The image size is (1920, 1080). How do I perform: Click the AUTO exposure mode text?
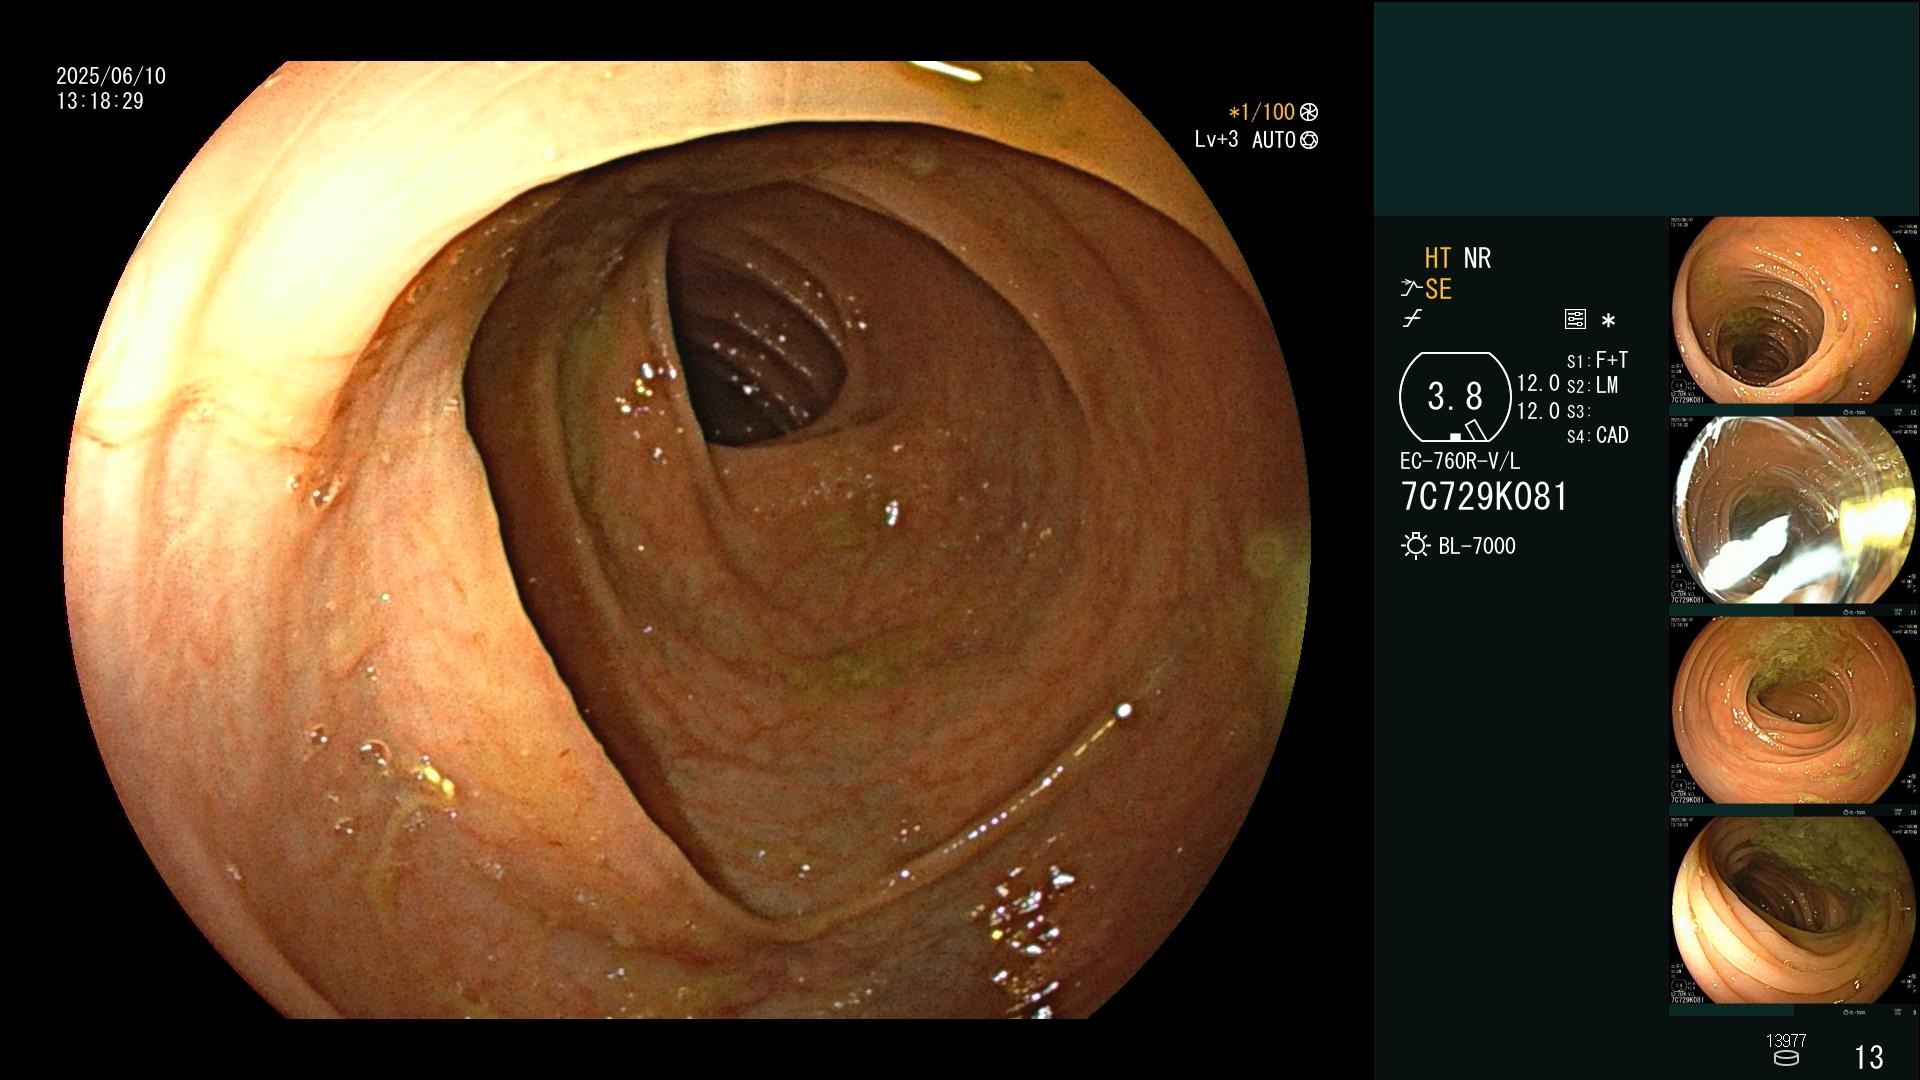[1274, 140]
